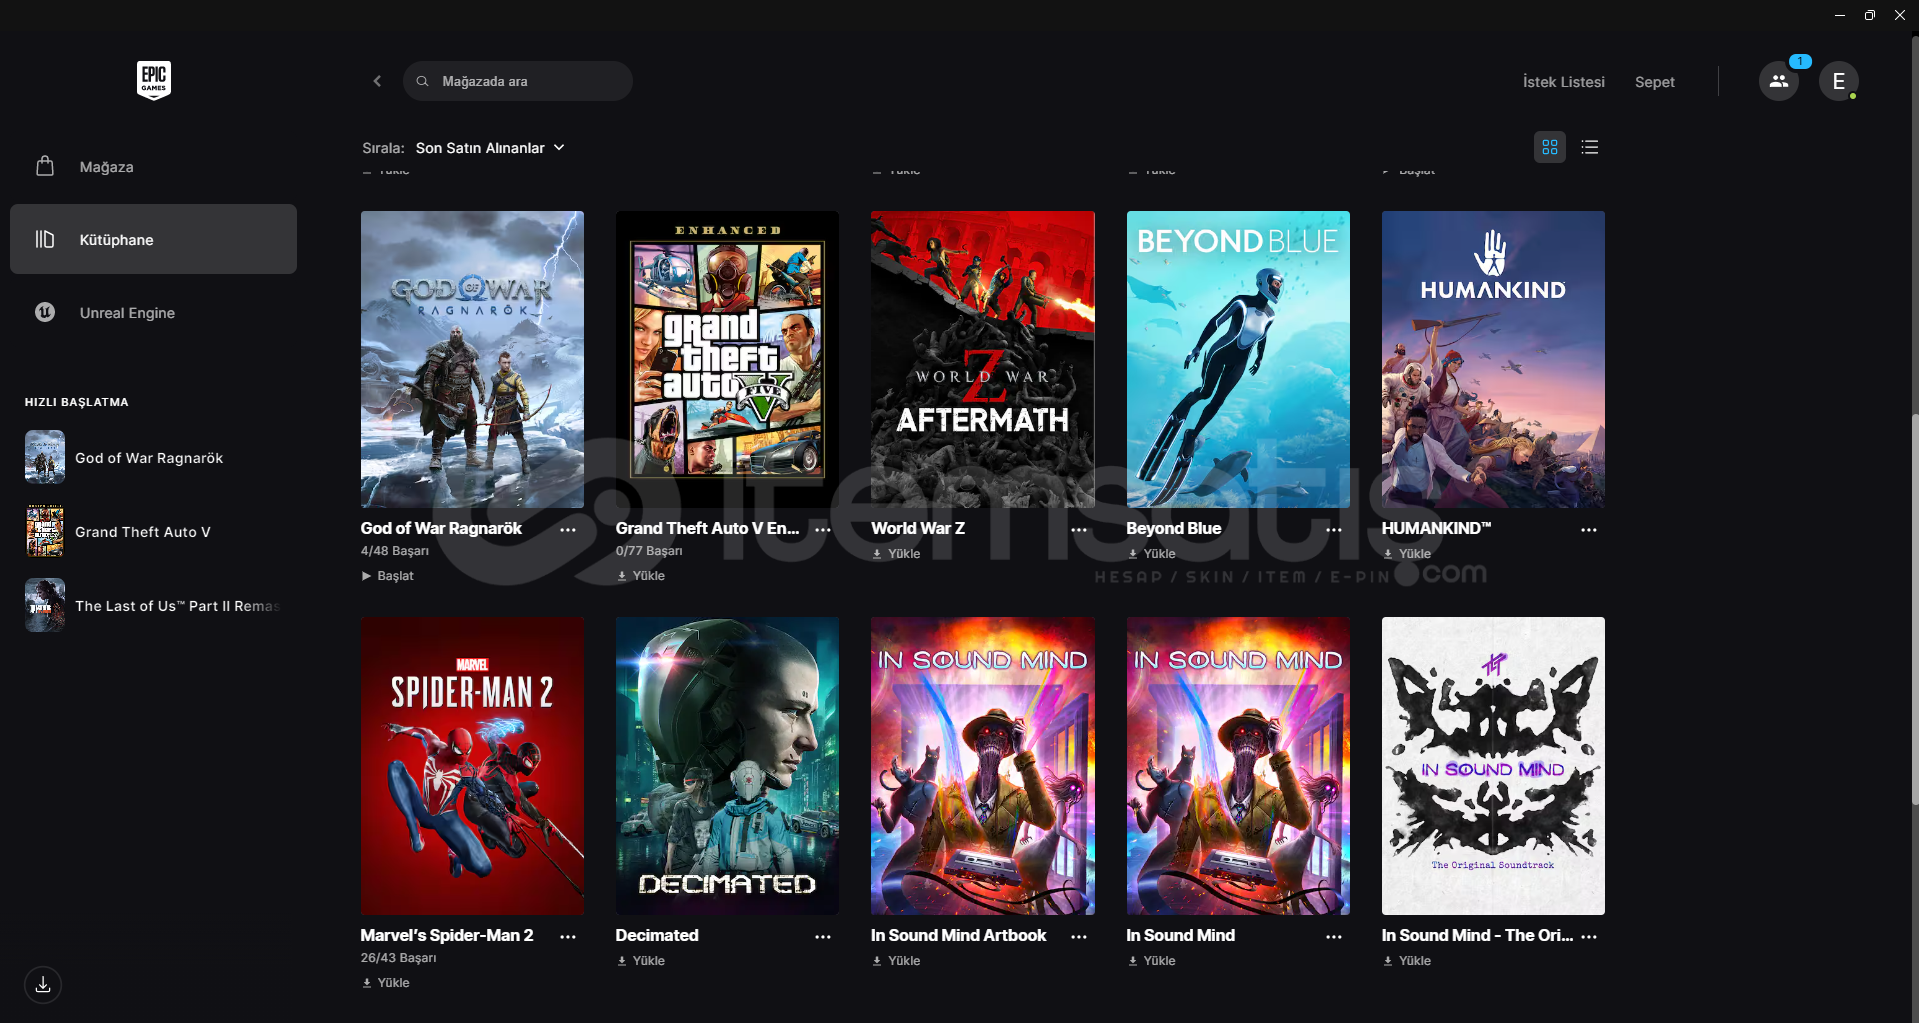1919x1023 pixels.
Task: Click the Marvel's Spider-Man 2 title text
Action: [x=447, y=935]
